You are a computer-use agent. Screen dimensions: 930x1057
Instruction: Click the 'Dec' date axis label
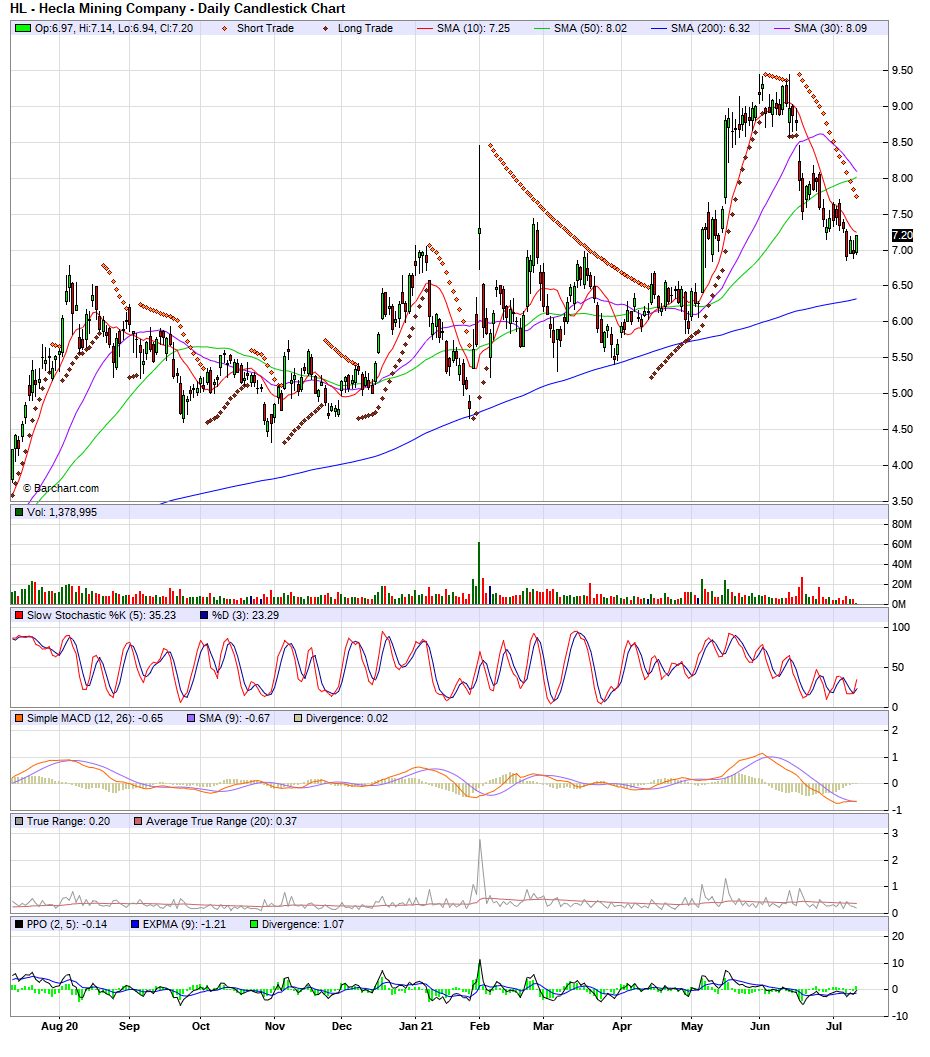pyautogui.click(x=342, y=1027)
